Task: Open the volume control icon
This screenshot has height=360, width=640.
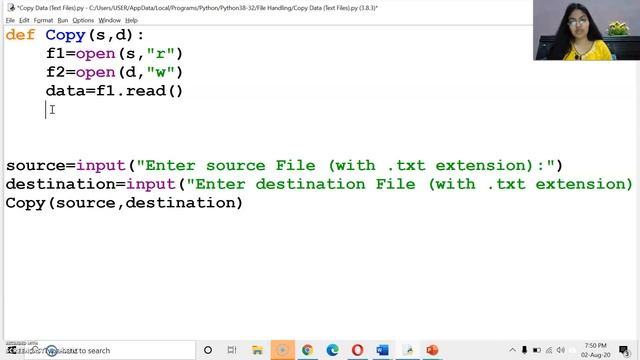Action: click(x=561, y=350)
